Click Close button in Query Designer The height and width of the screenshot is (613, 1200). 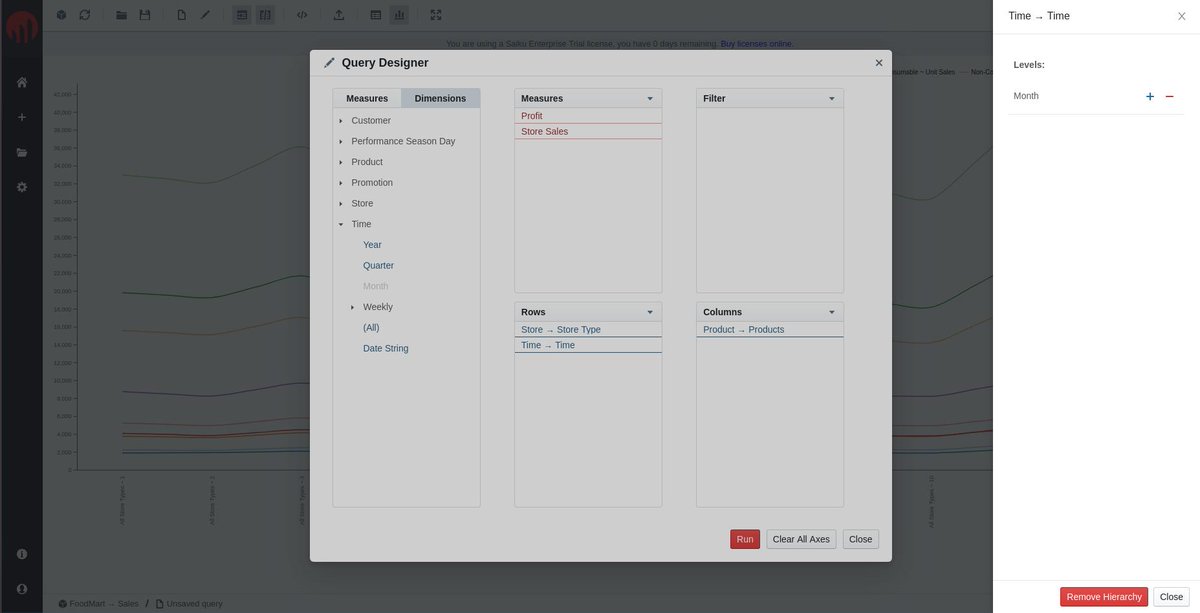(x=861, y=540)
